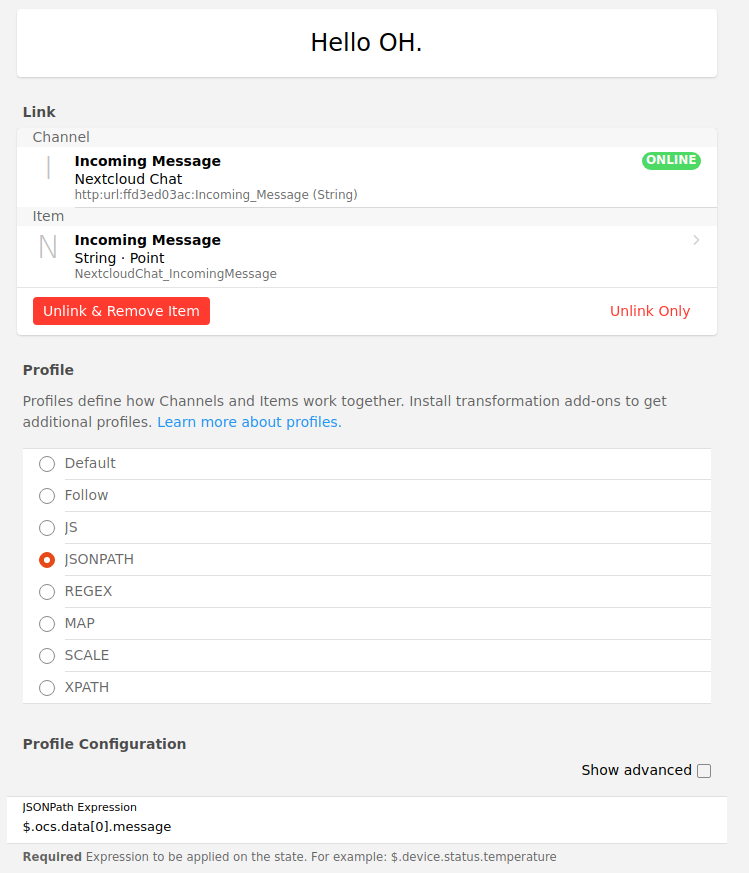The image size is (749, 873).
Task: Click the Hello OH. header card
Action: click(x=366, y=43)
